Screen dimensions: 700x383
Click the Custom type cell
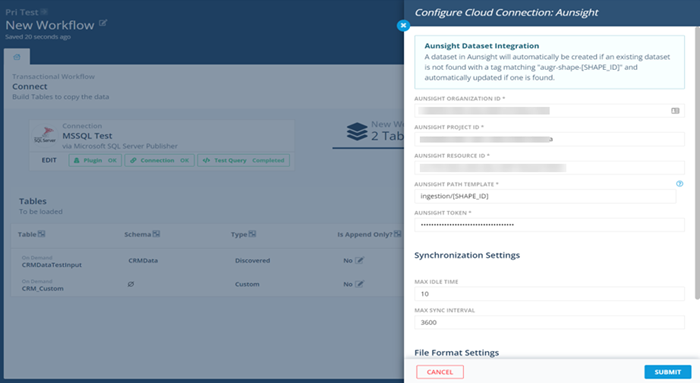247,284
